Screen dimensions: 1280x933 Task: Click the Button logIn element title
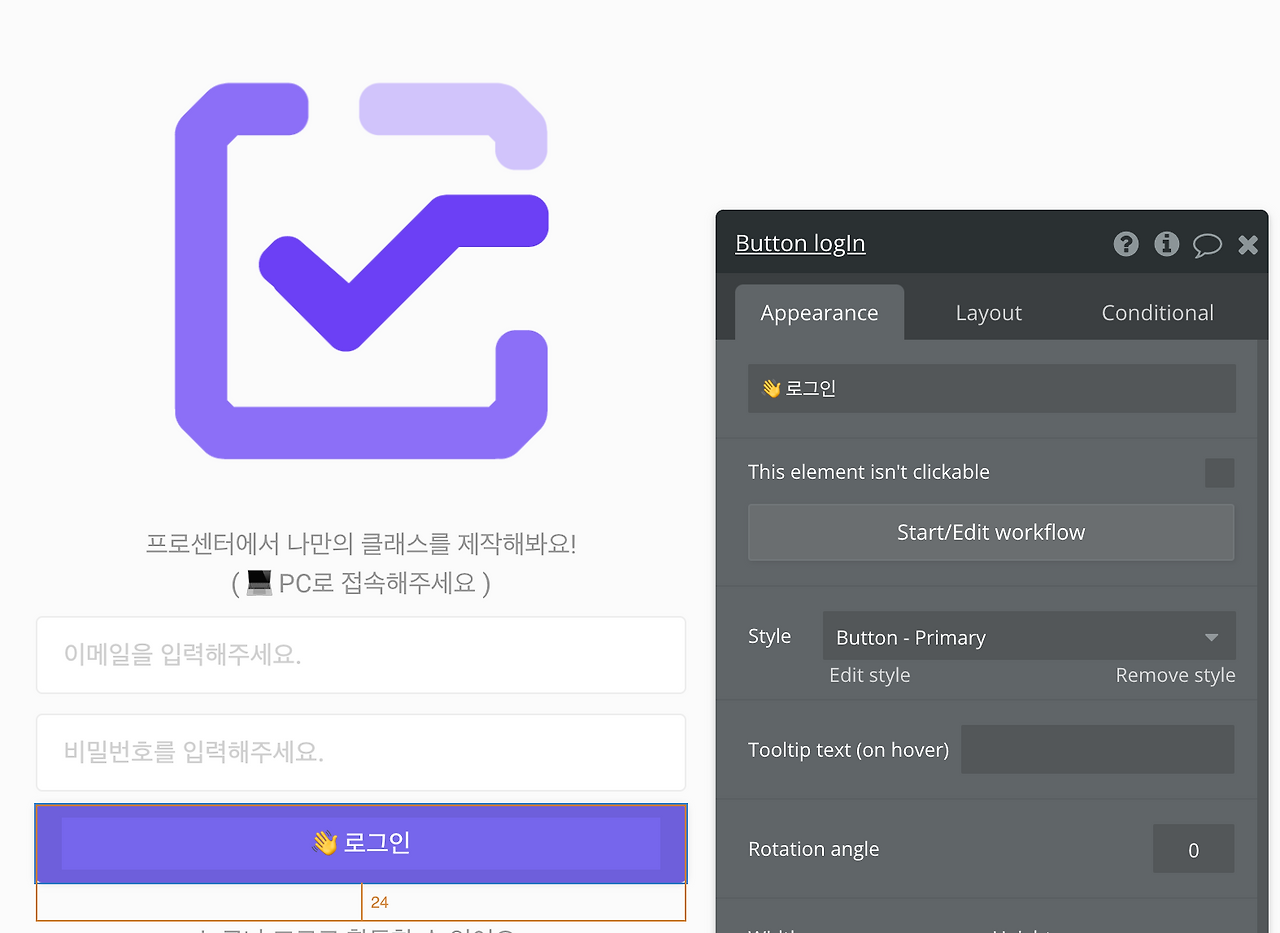pos(800,243)
